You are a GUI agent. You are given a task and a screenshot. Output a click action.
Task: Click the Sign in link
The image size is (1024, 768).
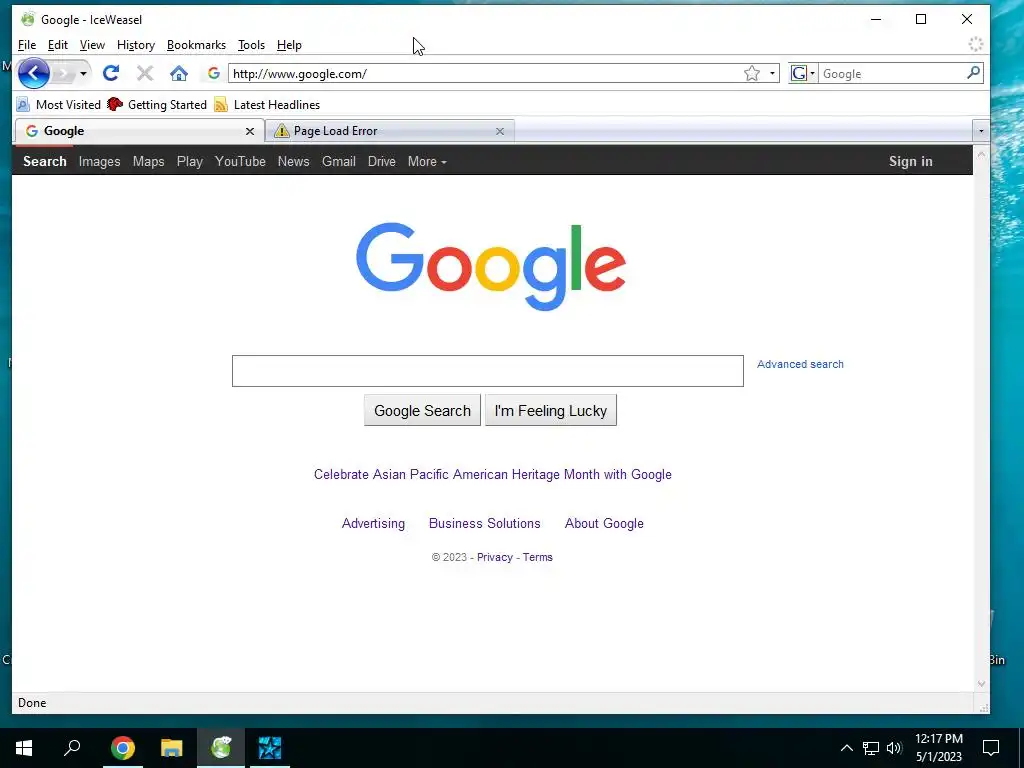910,161
